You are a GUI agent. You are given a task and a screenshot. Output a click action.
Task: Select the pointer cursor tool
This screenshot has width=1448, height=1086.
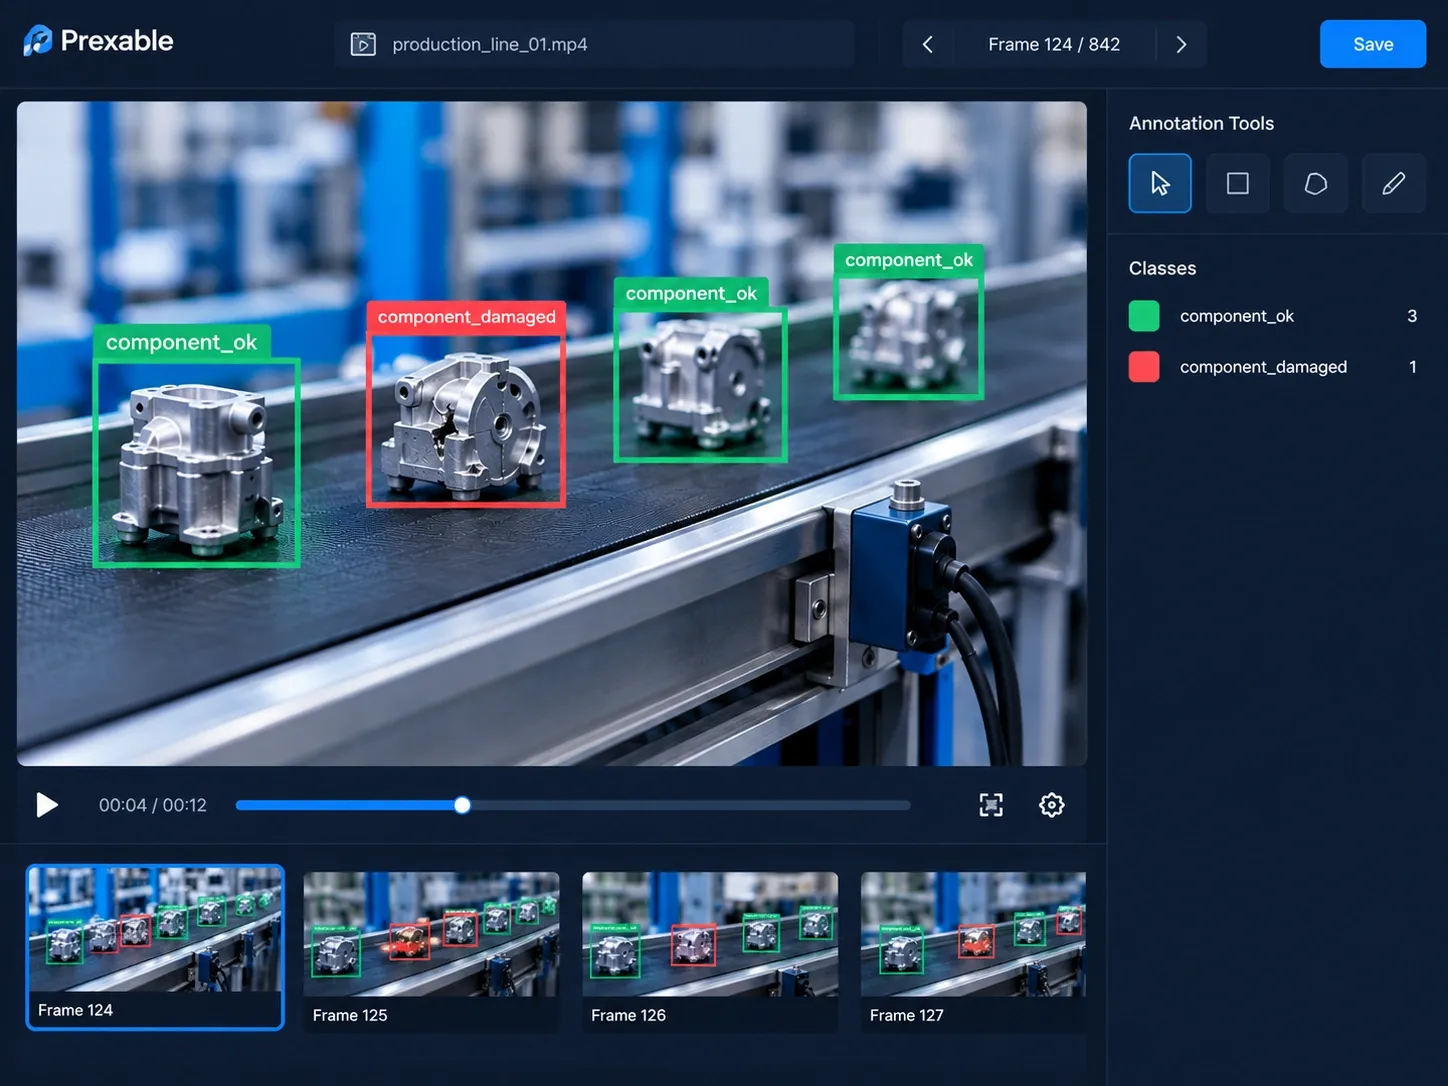point(1160,183)
